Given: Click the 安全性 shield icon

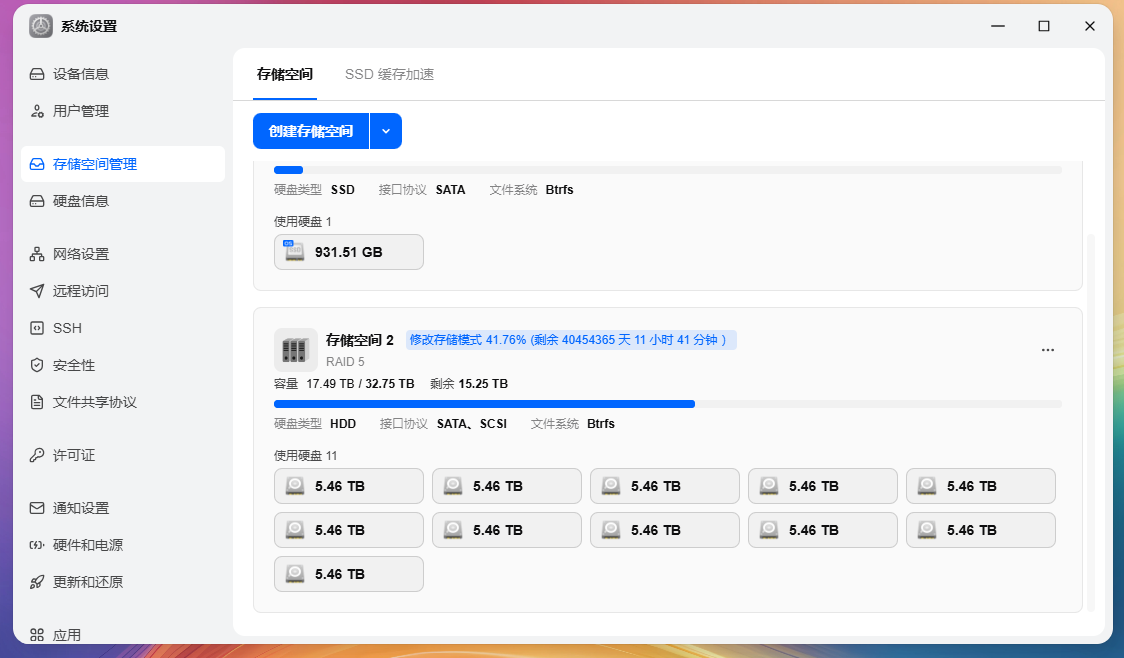Looking at the screenshot, I should (37, 366).
